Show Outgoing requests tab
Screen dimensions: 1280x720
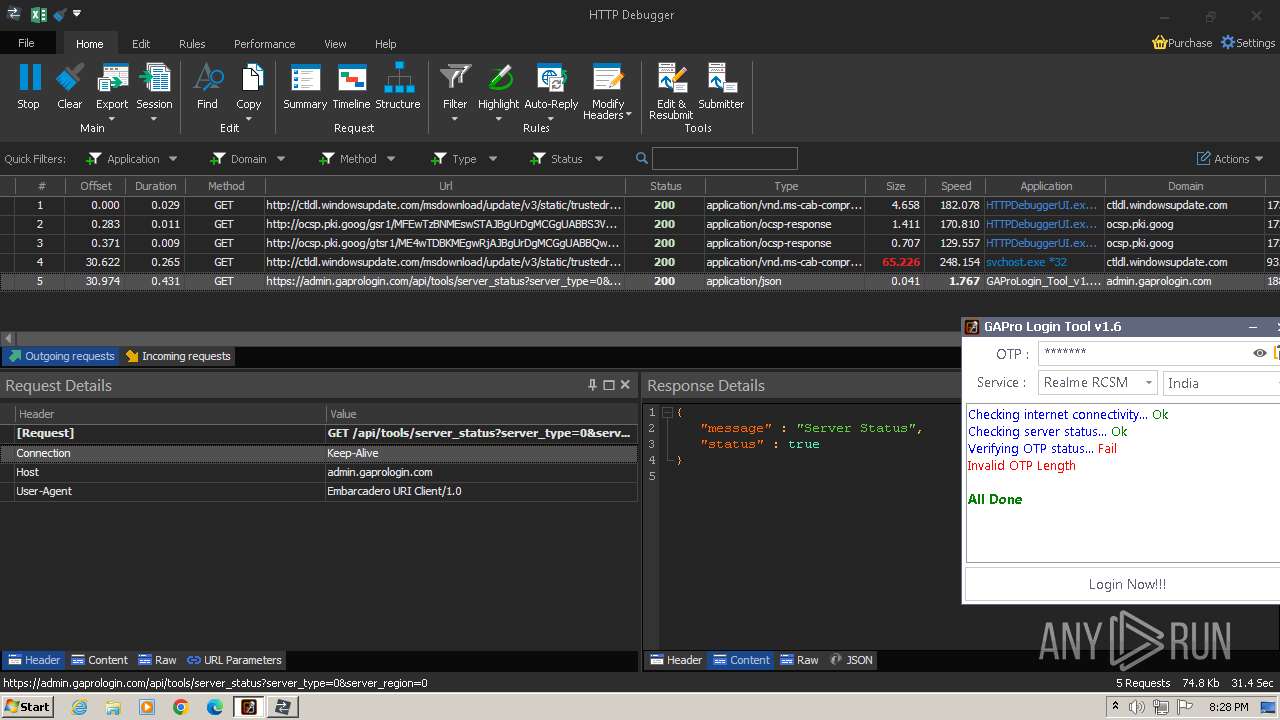pos(61,356)
